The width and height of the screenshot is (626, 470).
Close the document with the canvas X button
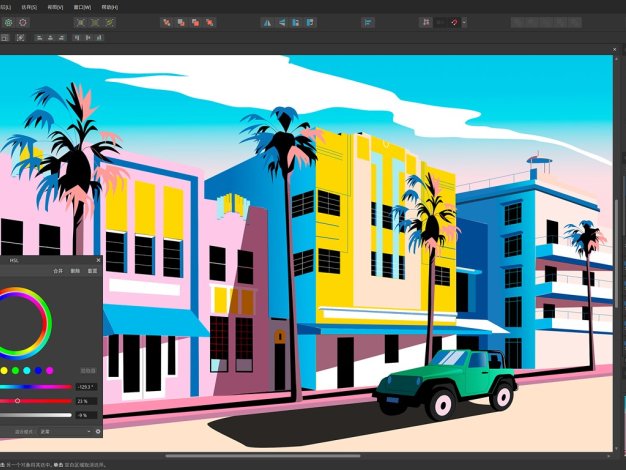[614, 50]
